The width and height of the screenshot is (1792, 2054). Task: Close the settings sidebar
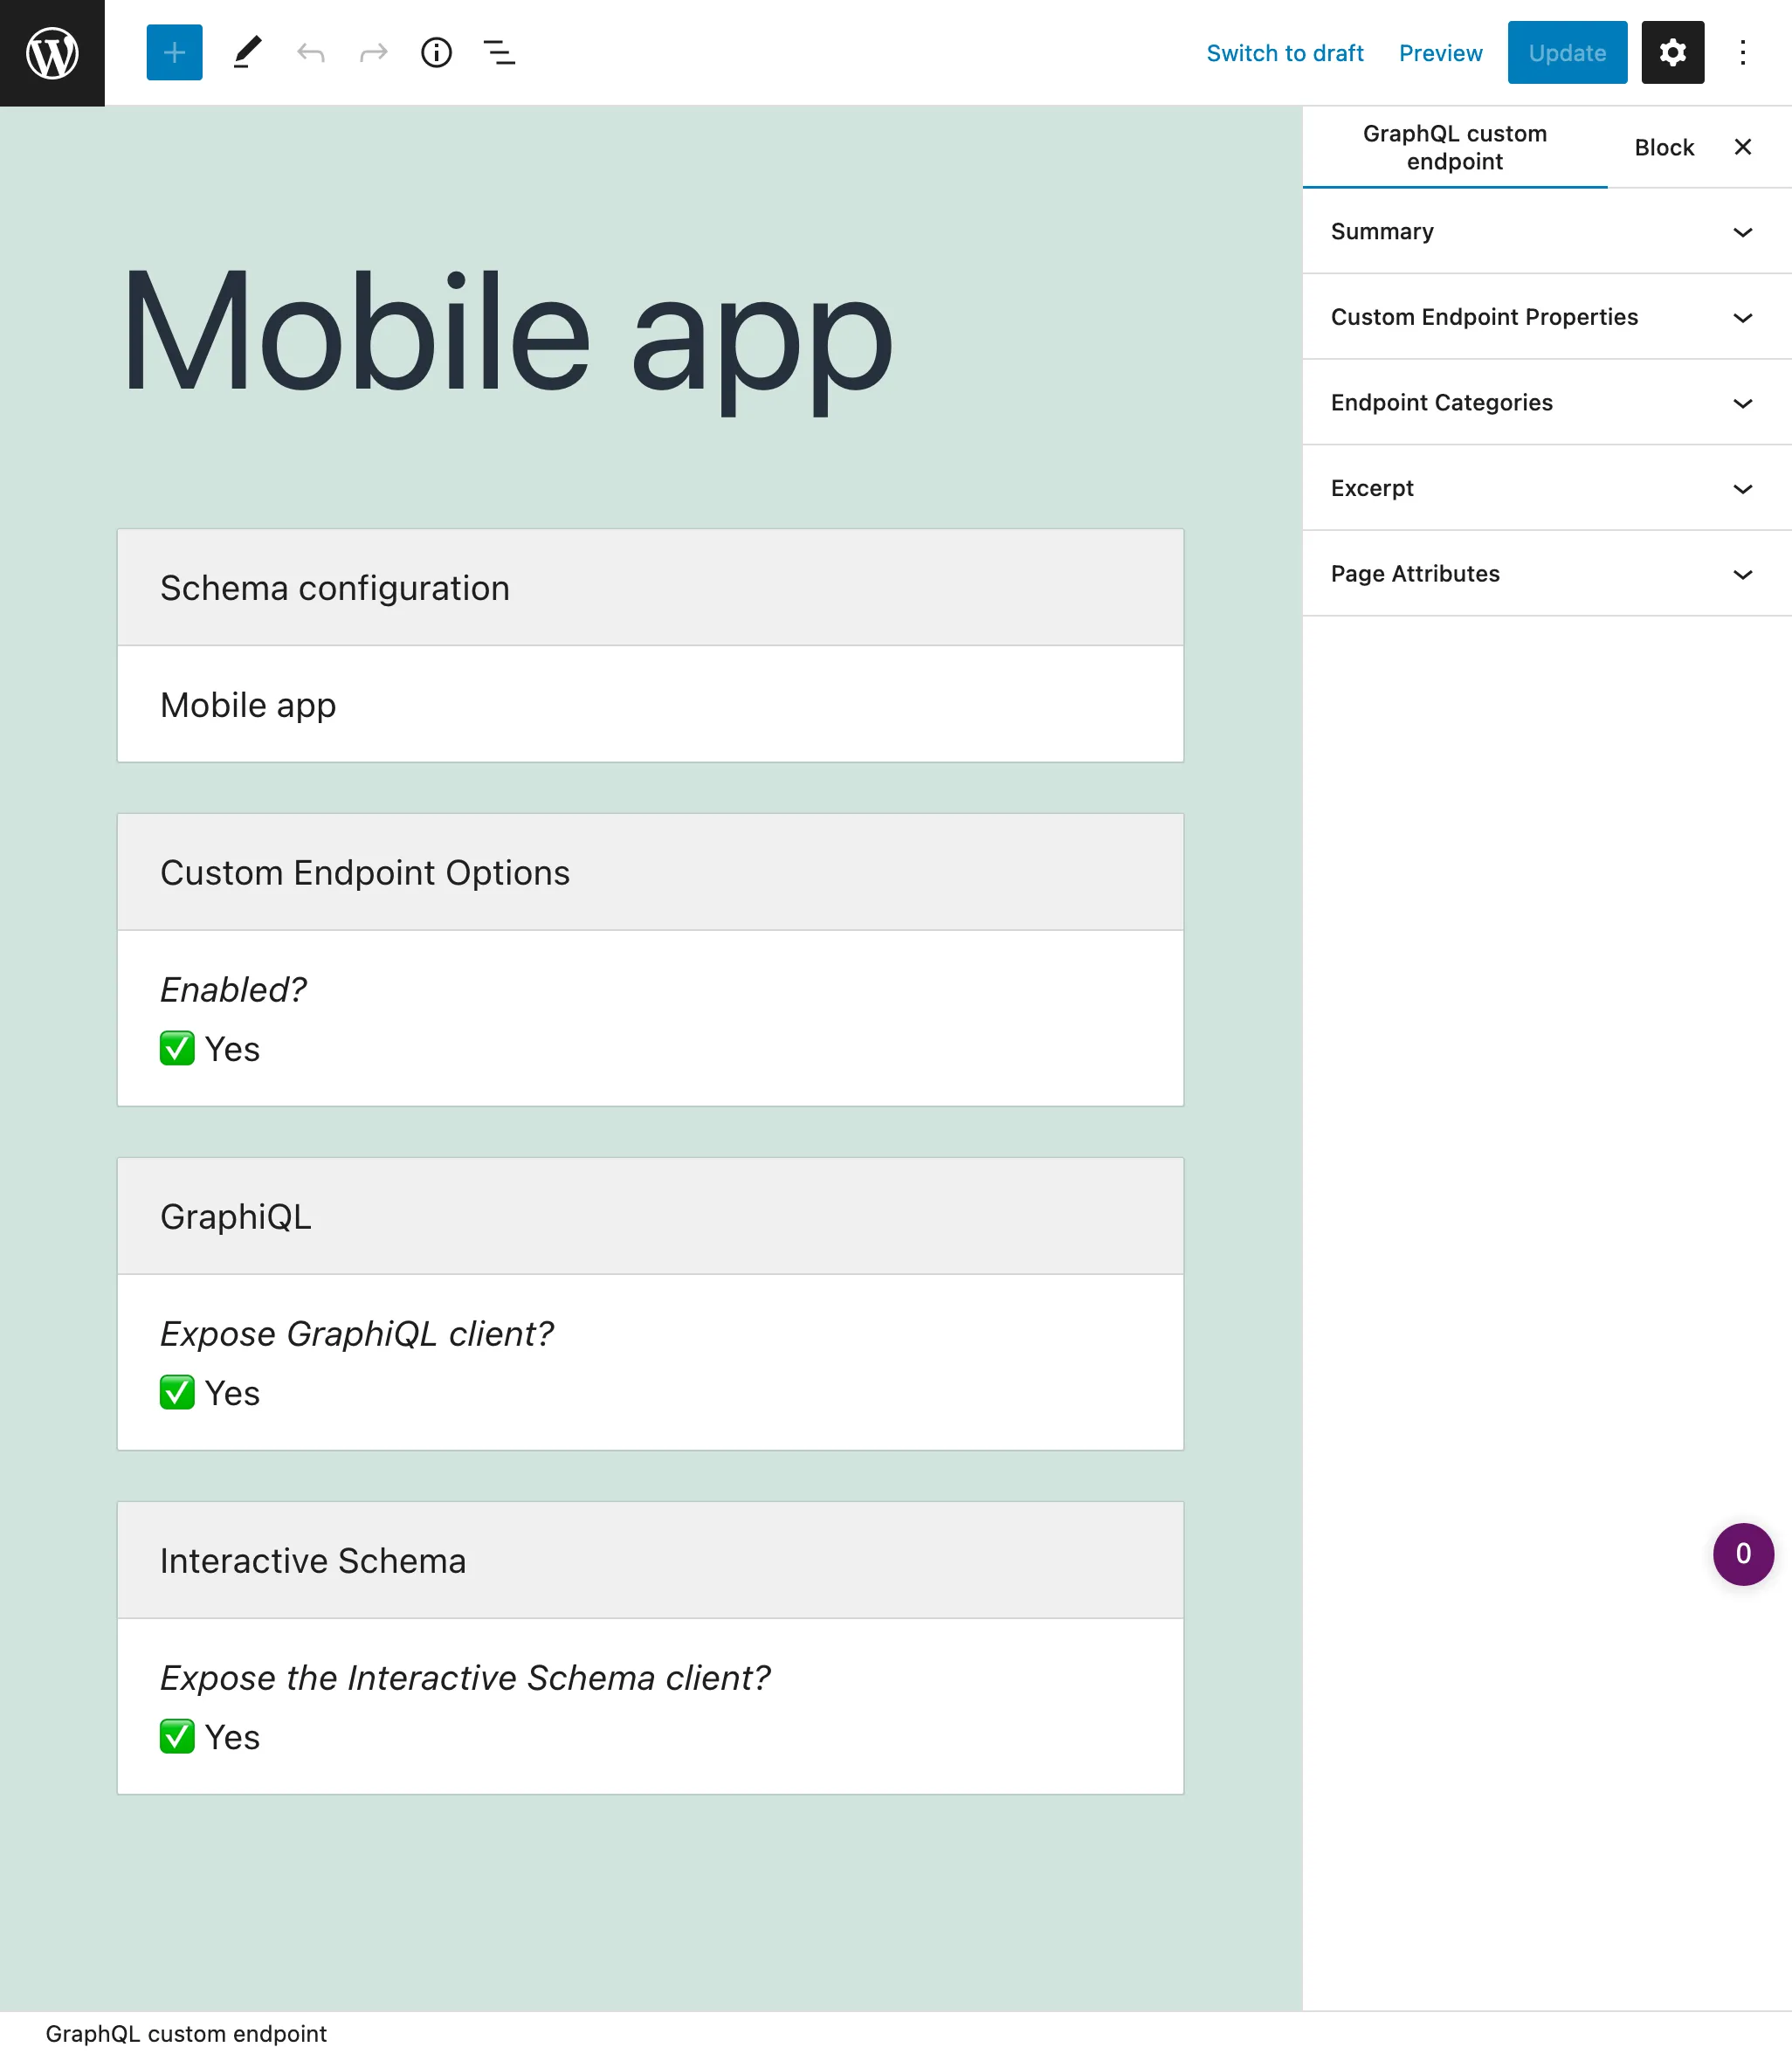(1742, 147)
